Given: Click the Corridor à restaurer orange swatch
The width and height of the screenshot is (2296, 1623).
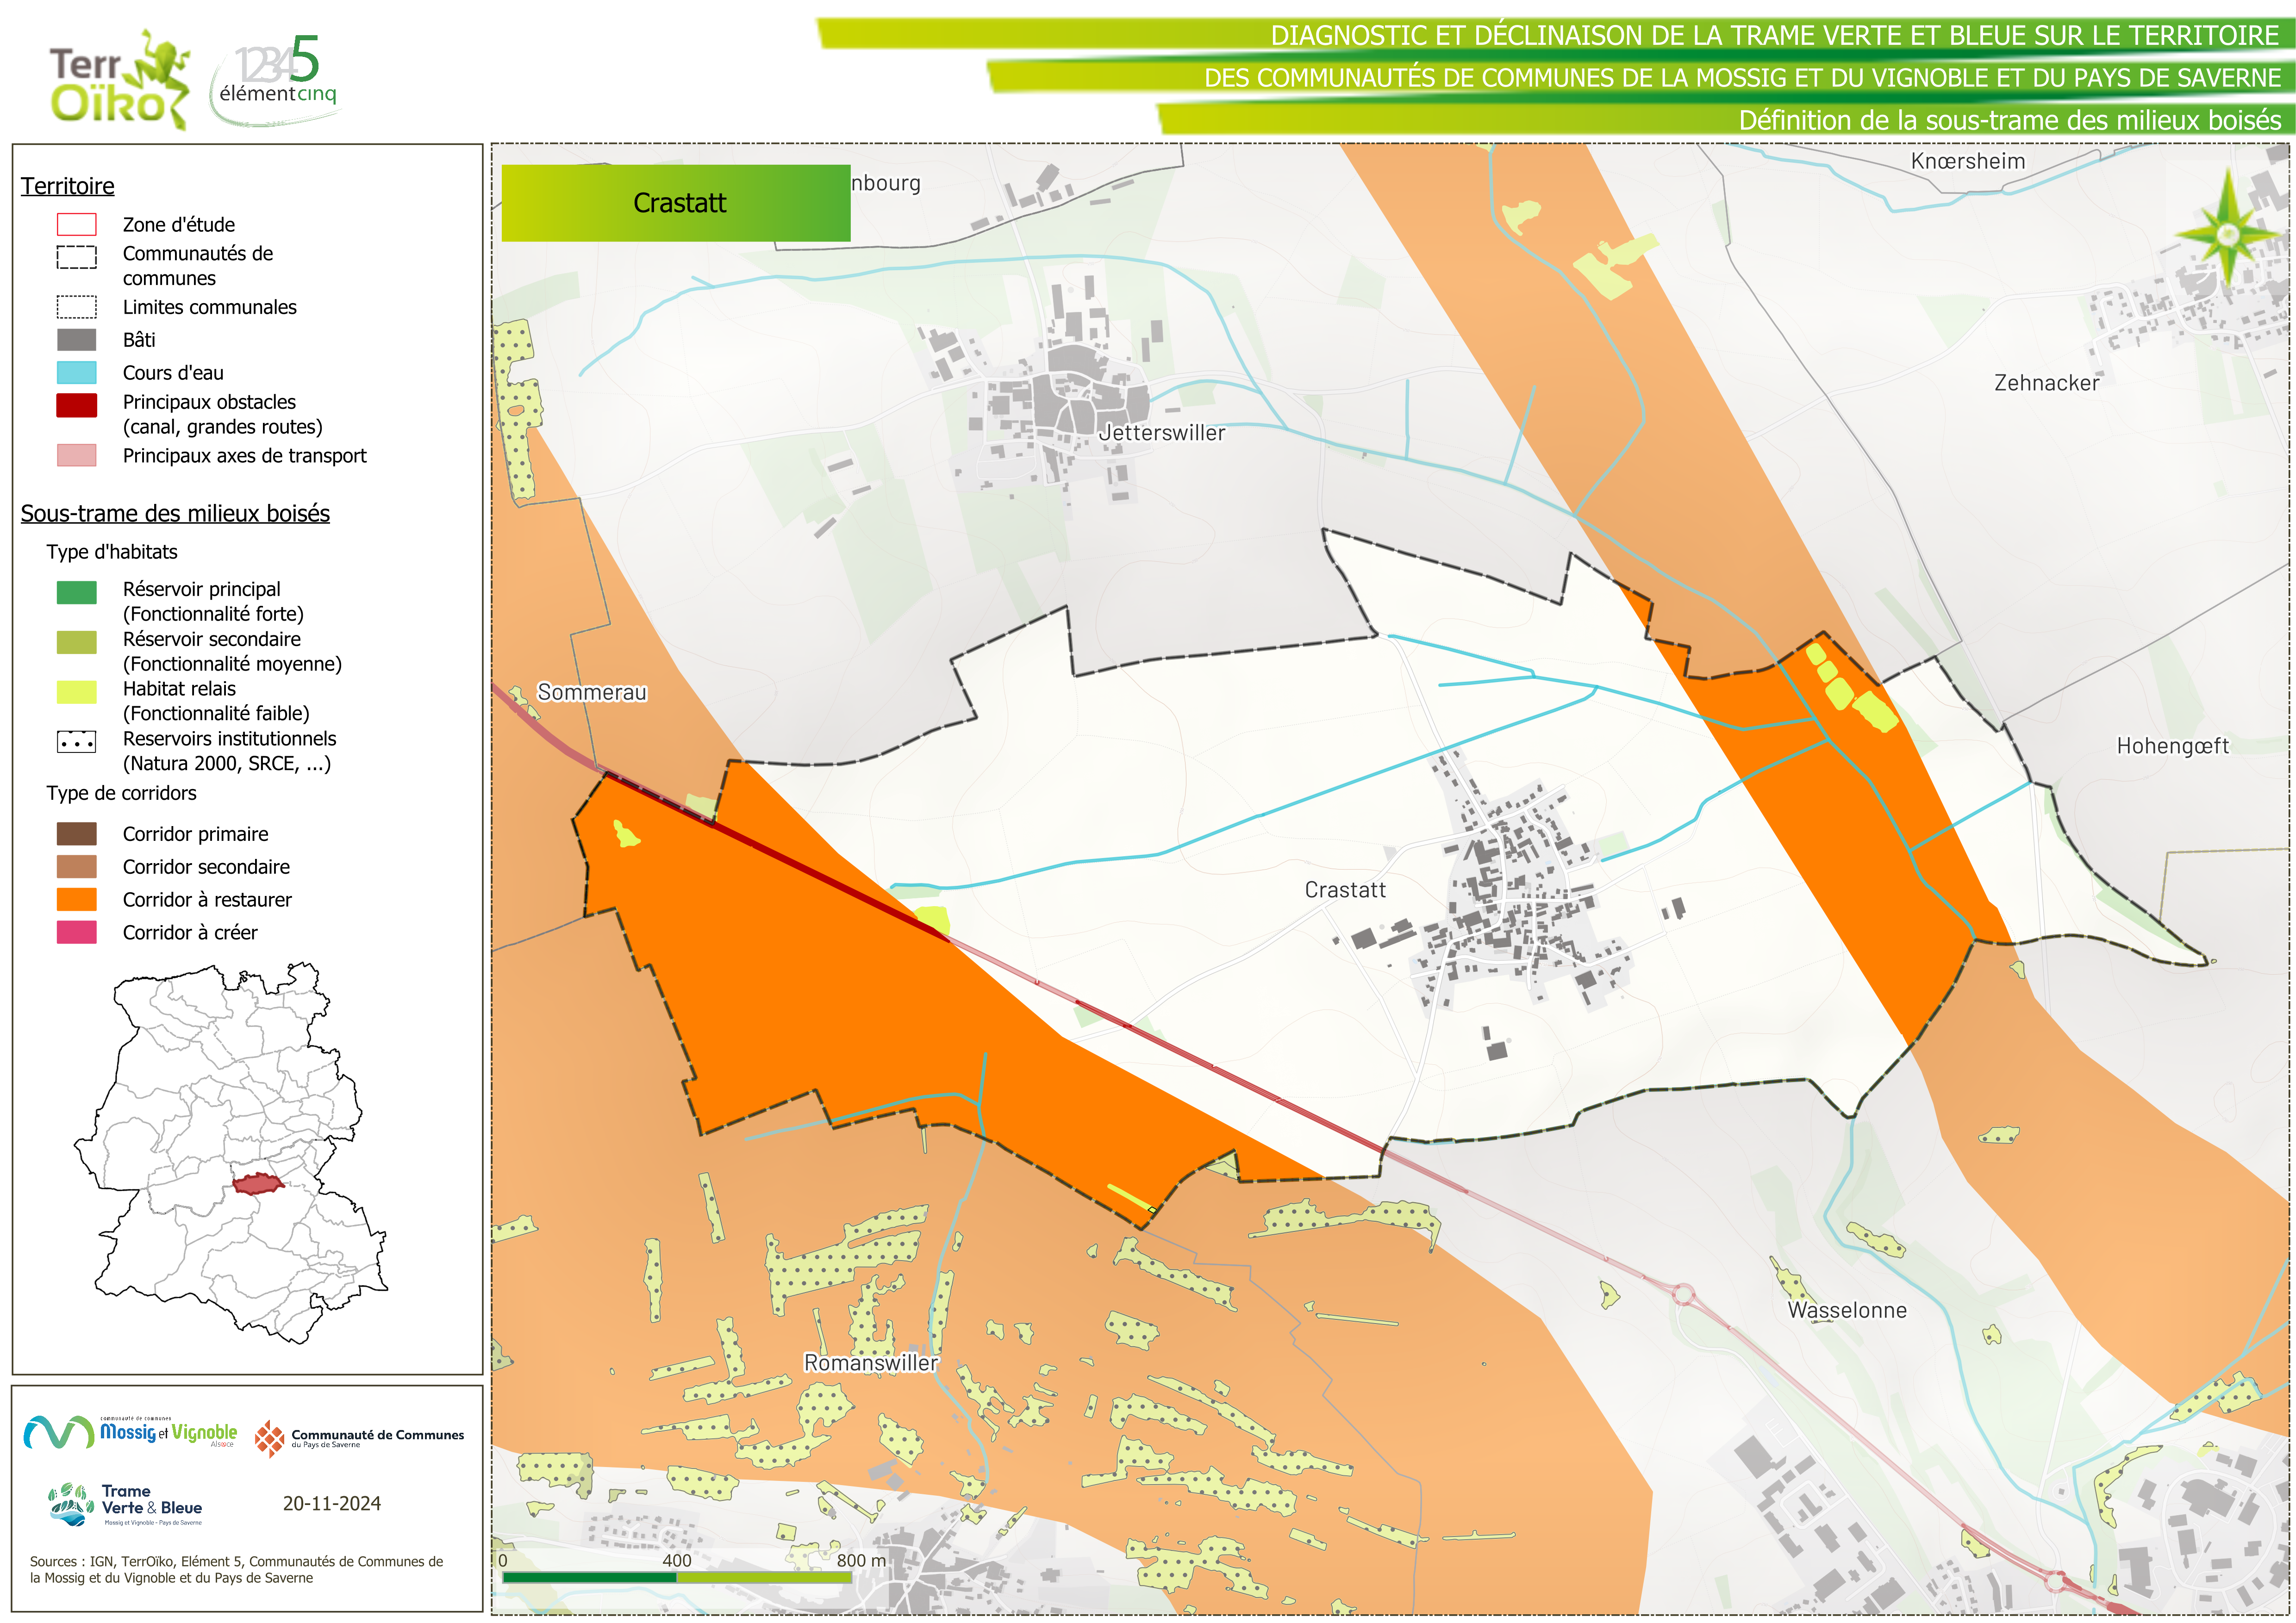Looking at the screenshot, I should [77, 899].
